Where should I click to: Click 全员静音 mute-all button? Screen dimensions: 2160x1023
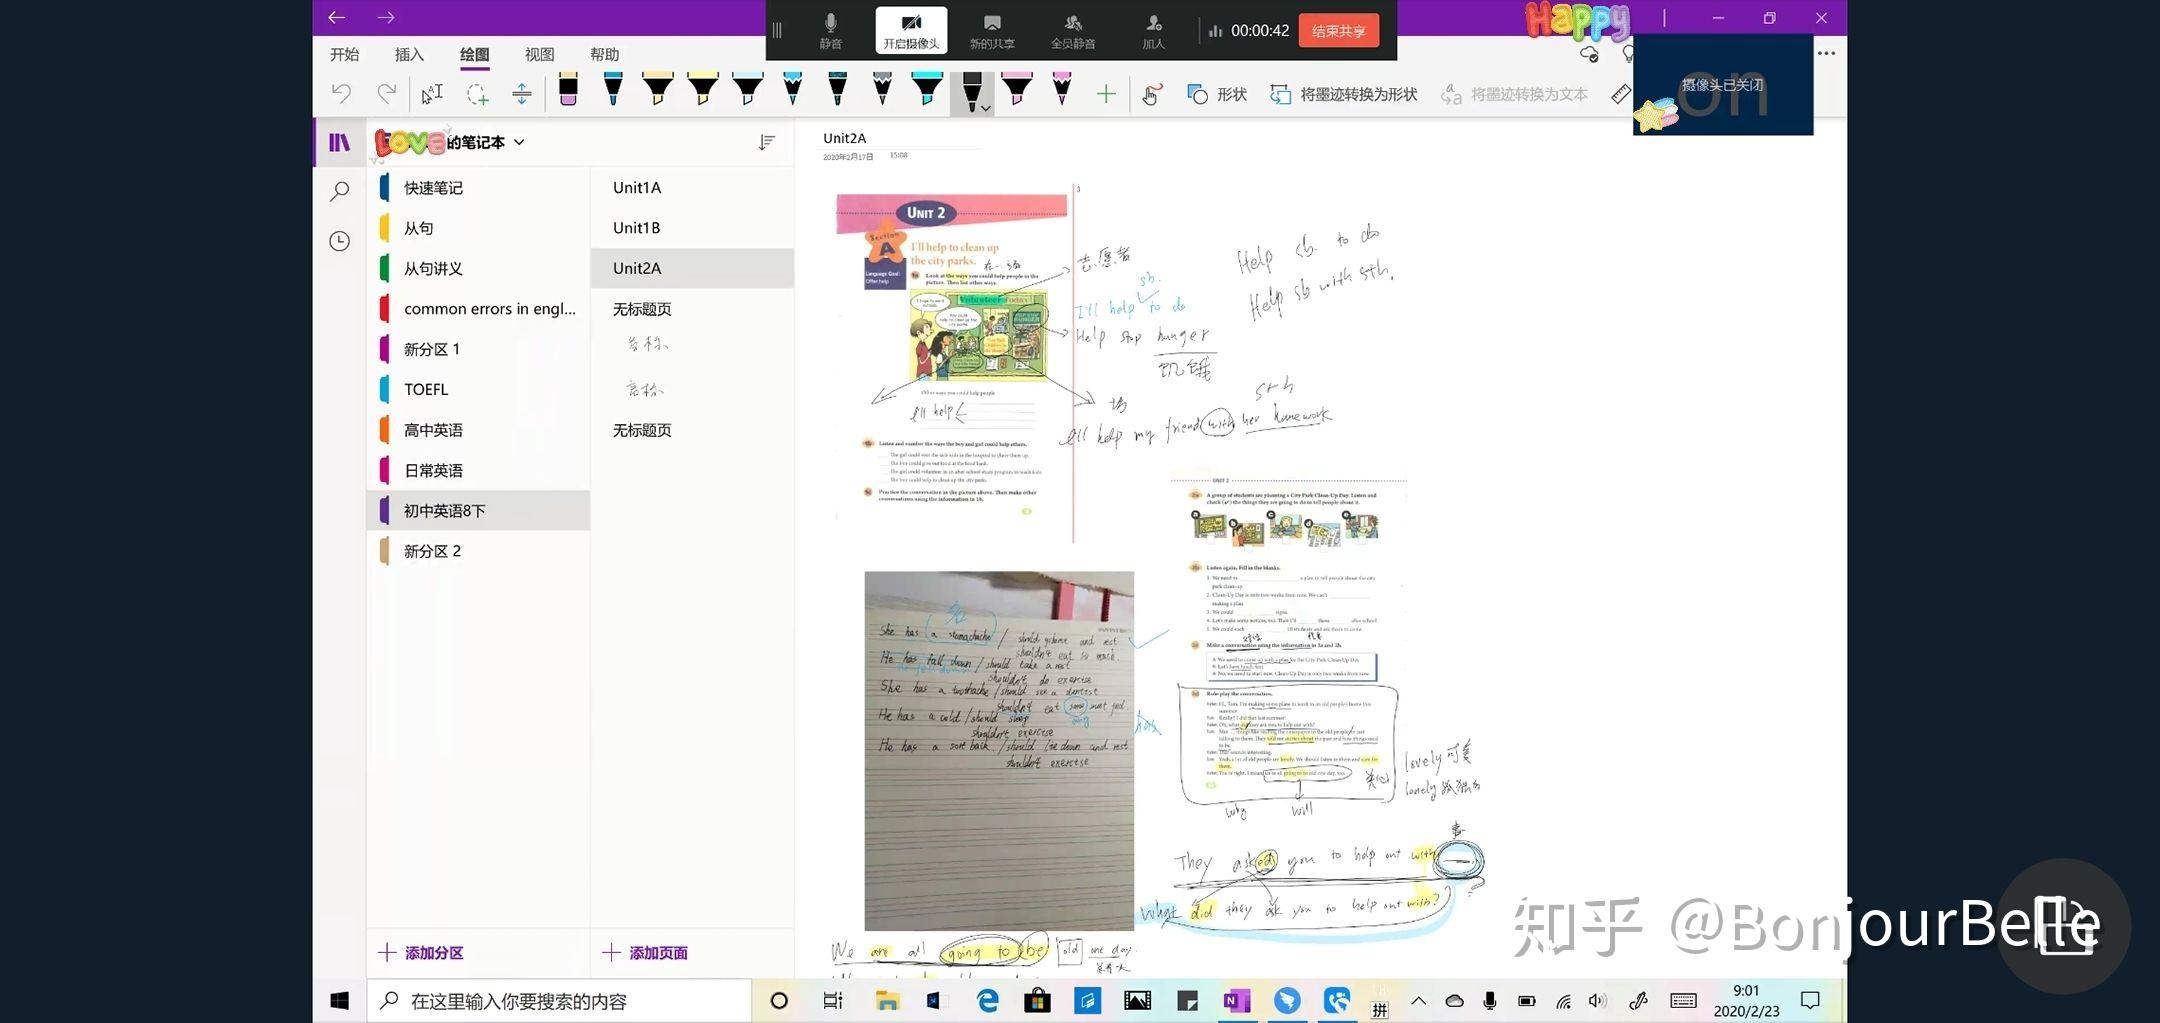pyautogui.click(x=1073, y=30)
